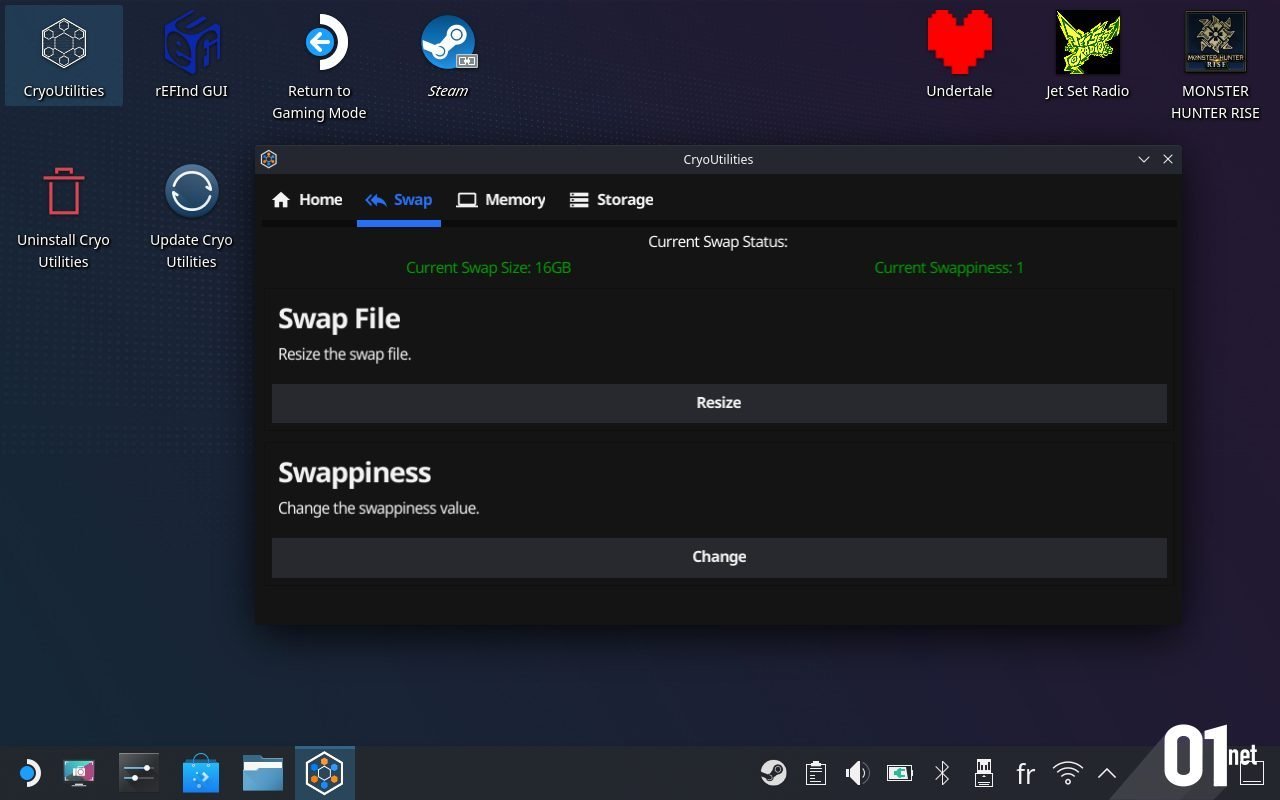Open the Storage tab
Viewport: 1280px width, 800px height.
611,200
